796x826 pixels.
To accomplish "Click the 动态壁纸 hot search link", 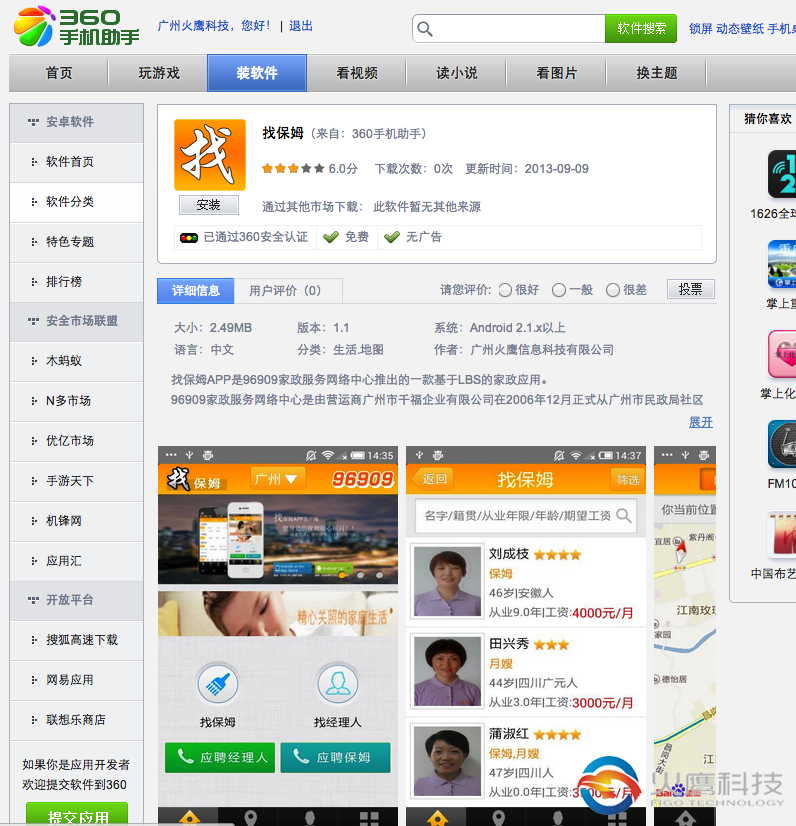I will [740, 29].
